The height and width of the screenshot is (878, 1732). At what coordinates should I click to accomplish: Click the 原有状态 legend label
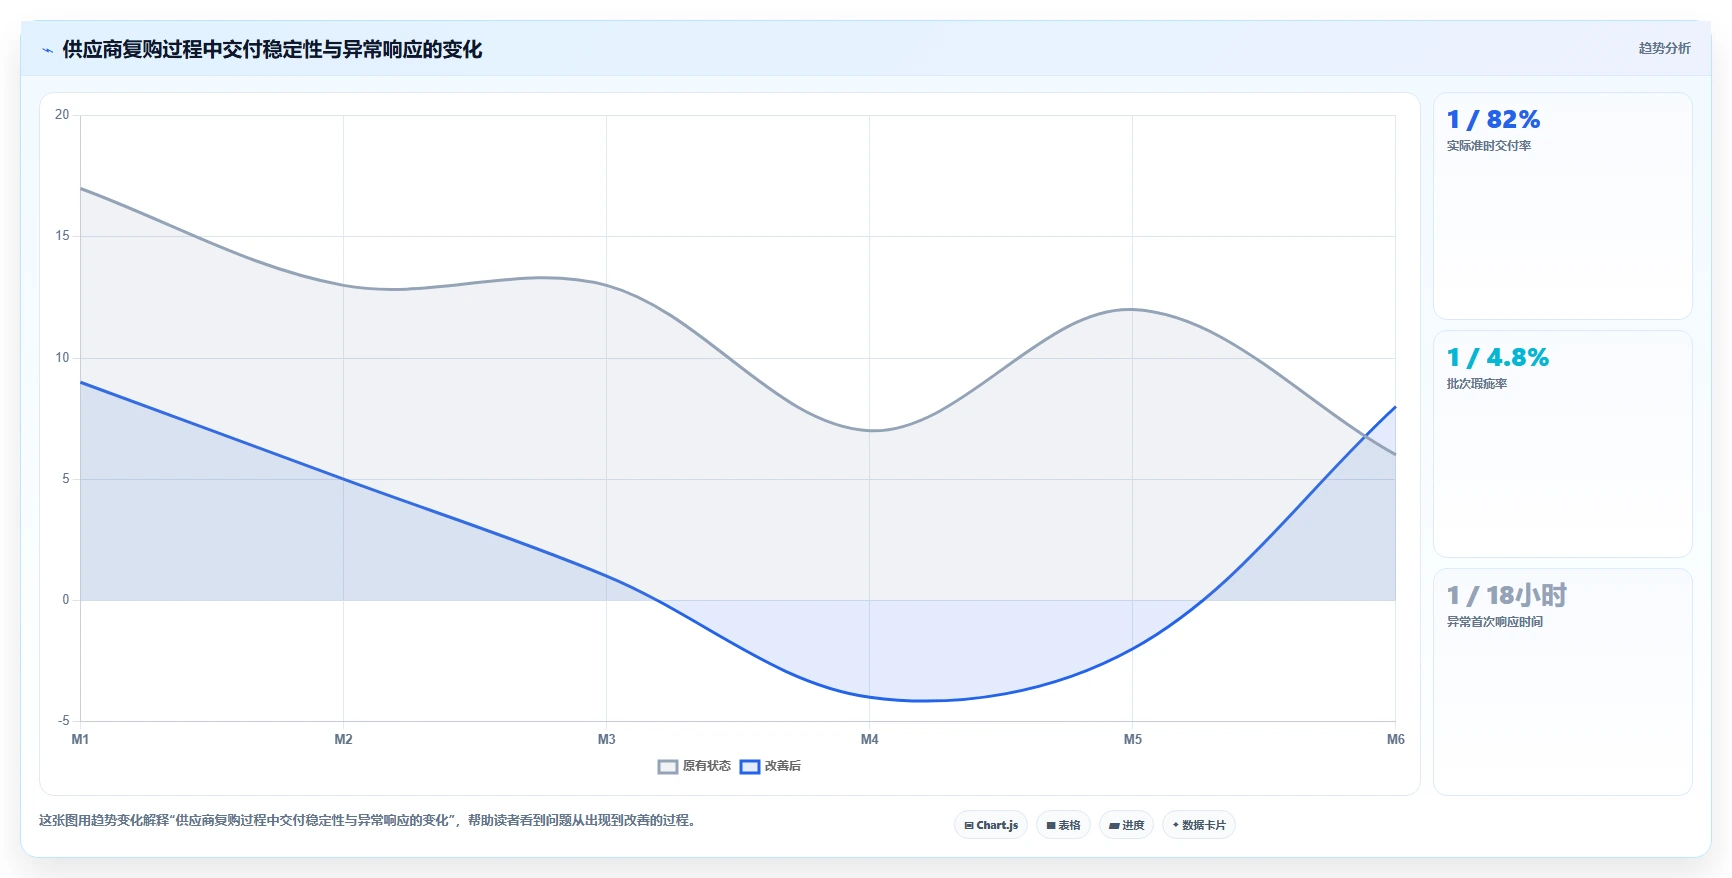707,766
